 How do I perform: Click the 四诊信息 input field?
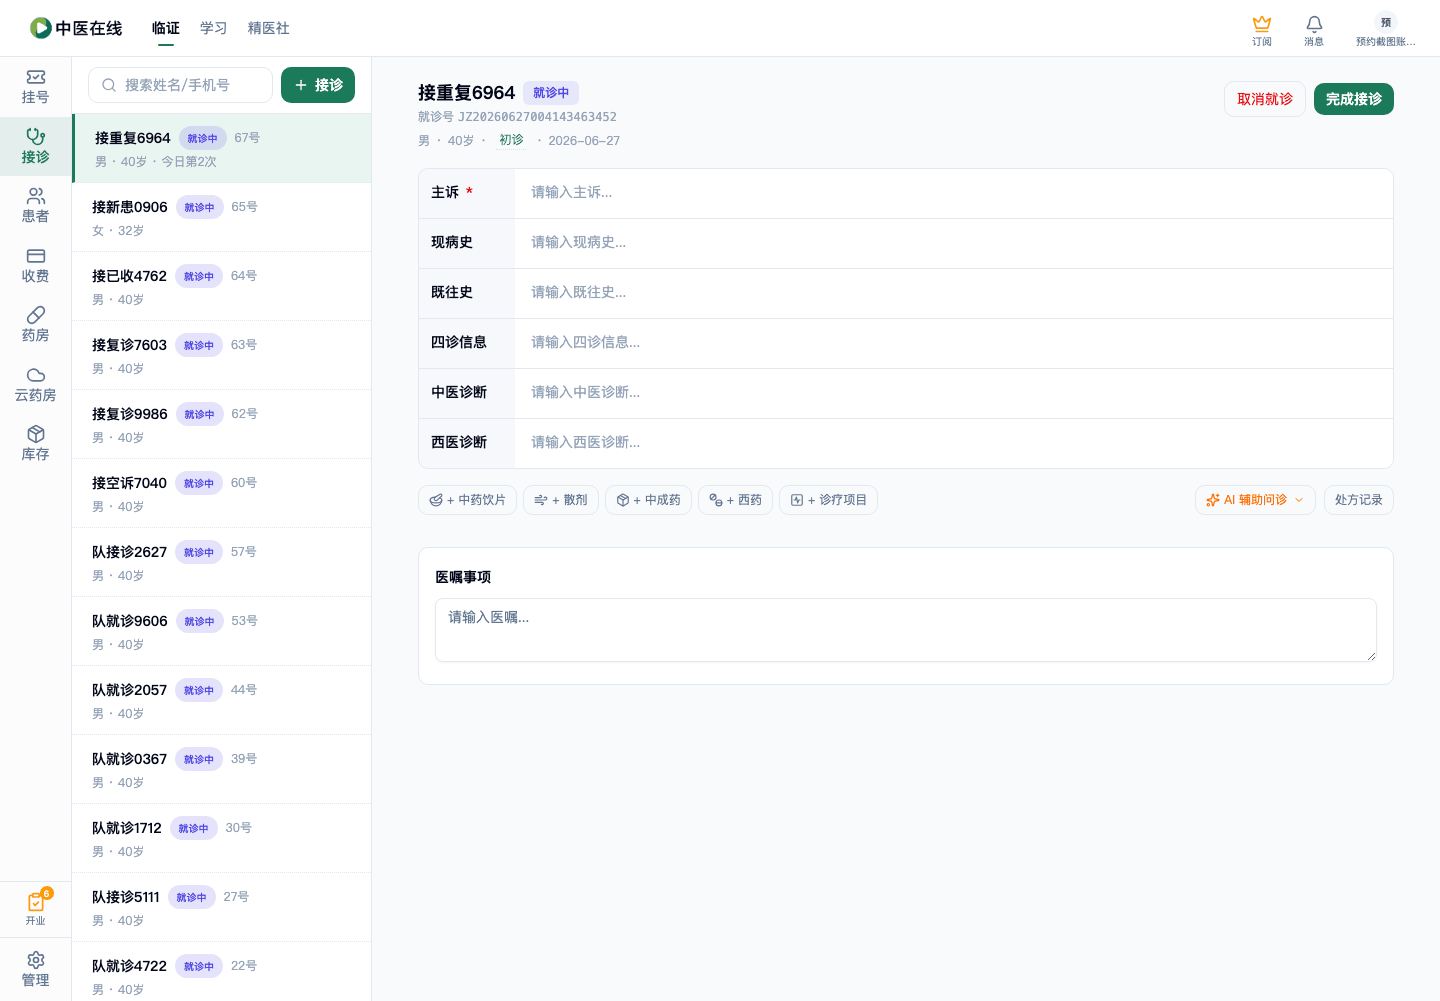(x=953, y=343)
